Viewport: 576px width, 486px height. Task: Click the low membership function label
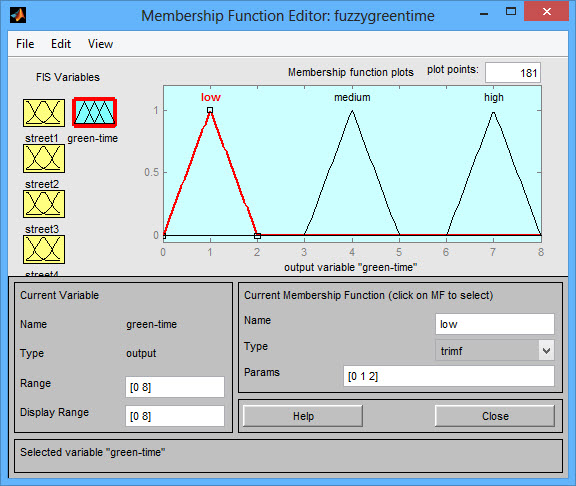(x=210, y=97)
